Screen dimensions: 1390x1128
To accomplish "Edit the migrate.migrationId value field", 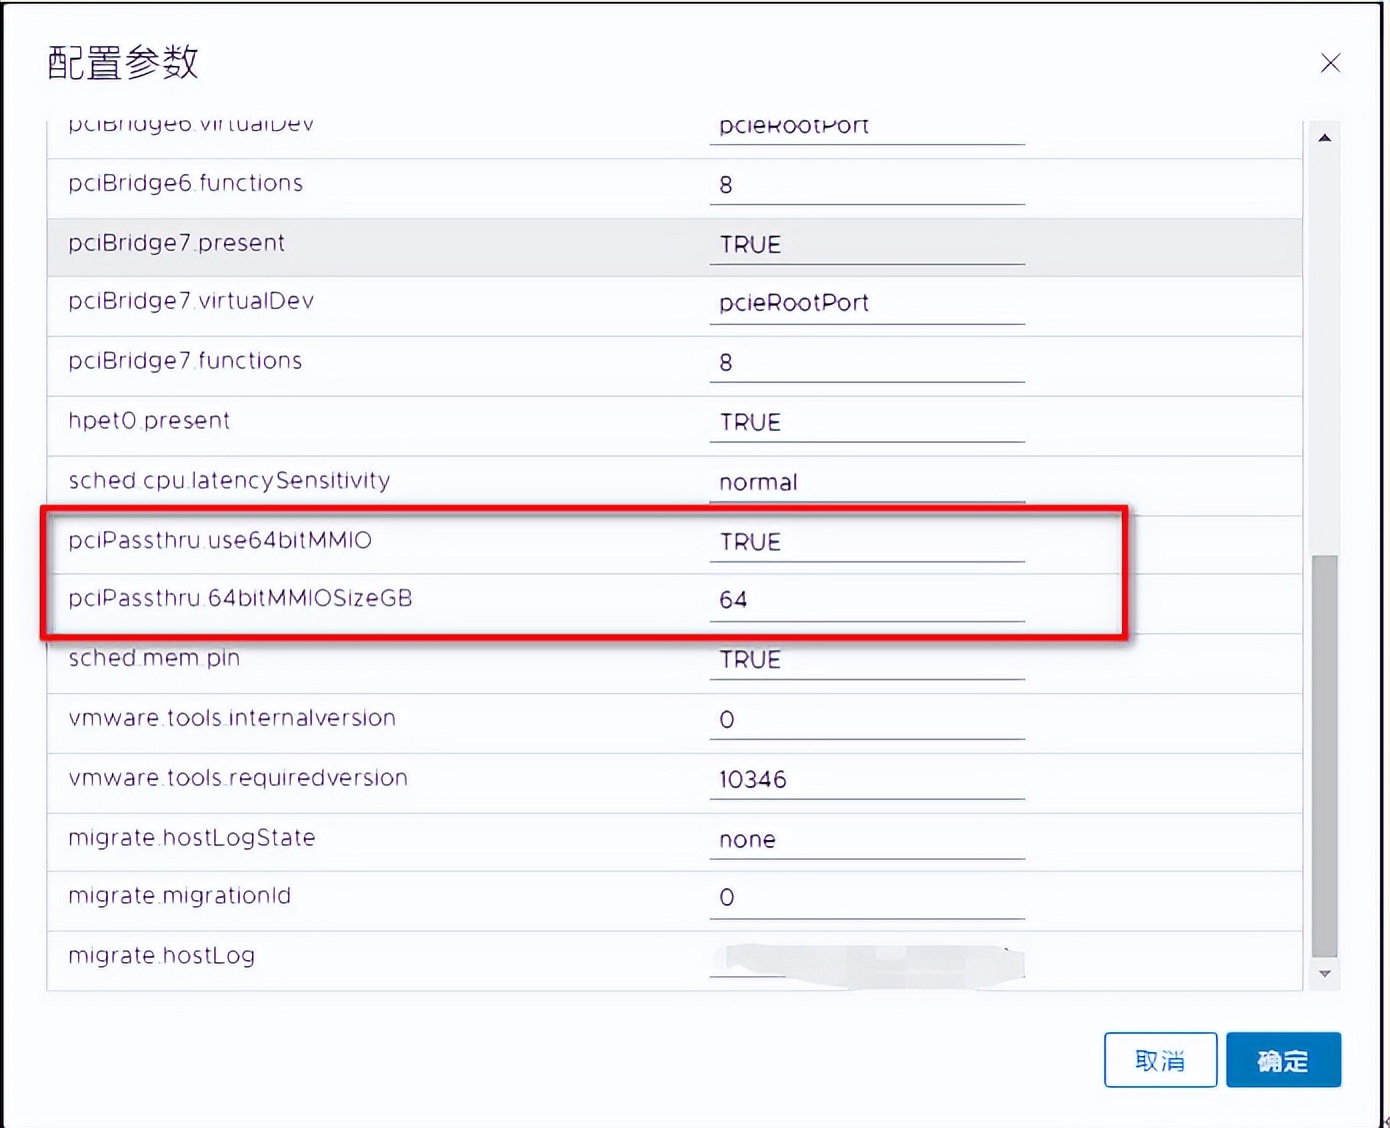I will coord(866,898).
